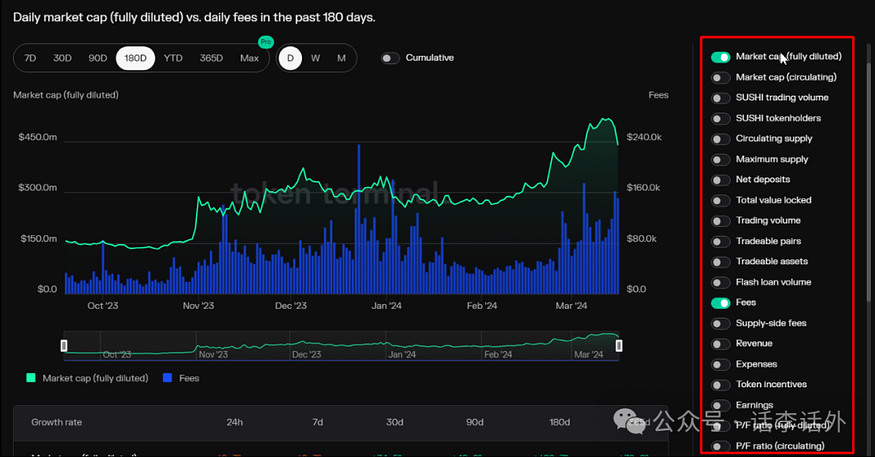Click left handle of range slider
Viewport: 875px width, 457px height.
pos(64,346)
